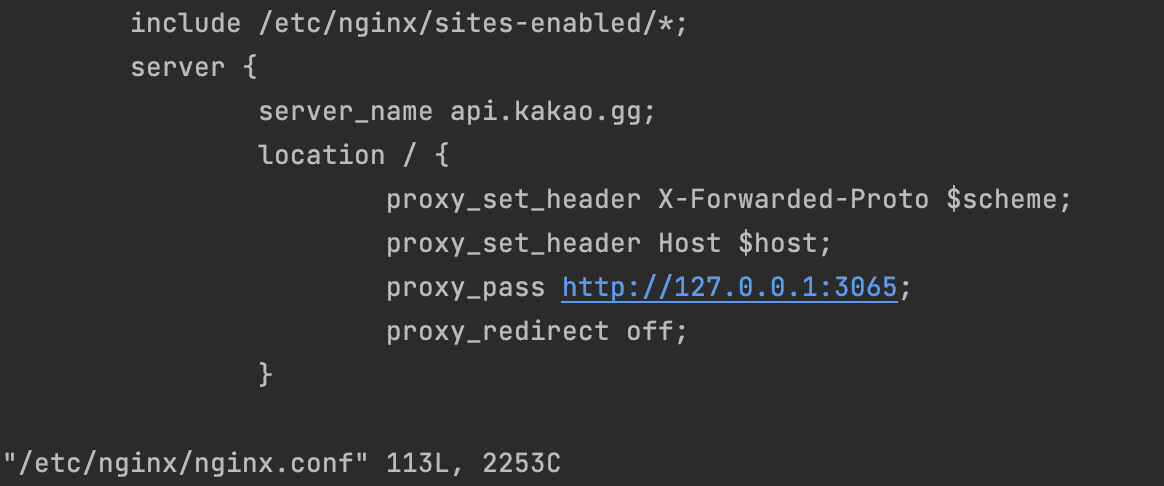Screen dimensions: 1164x486
Task: Place cursor on server_name api.kakao.gg
Action: coord(457,112)
